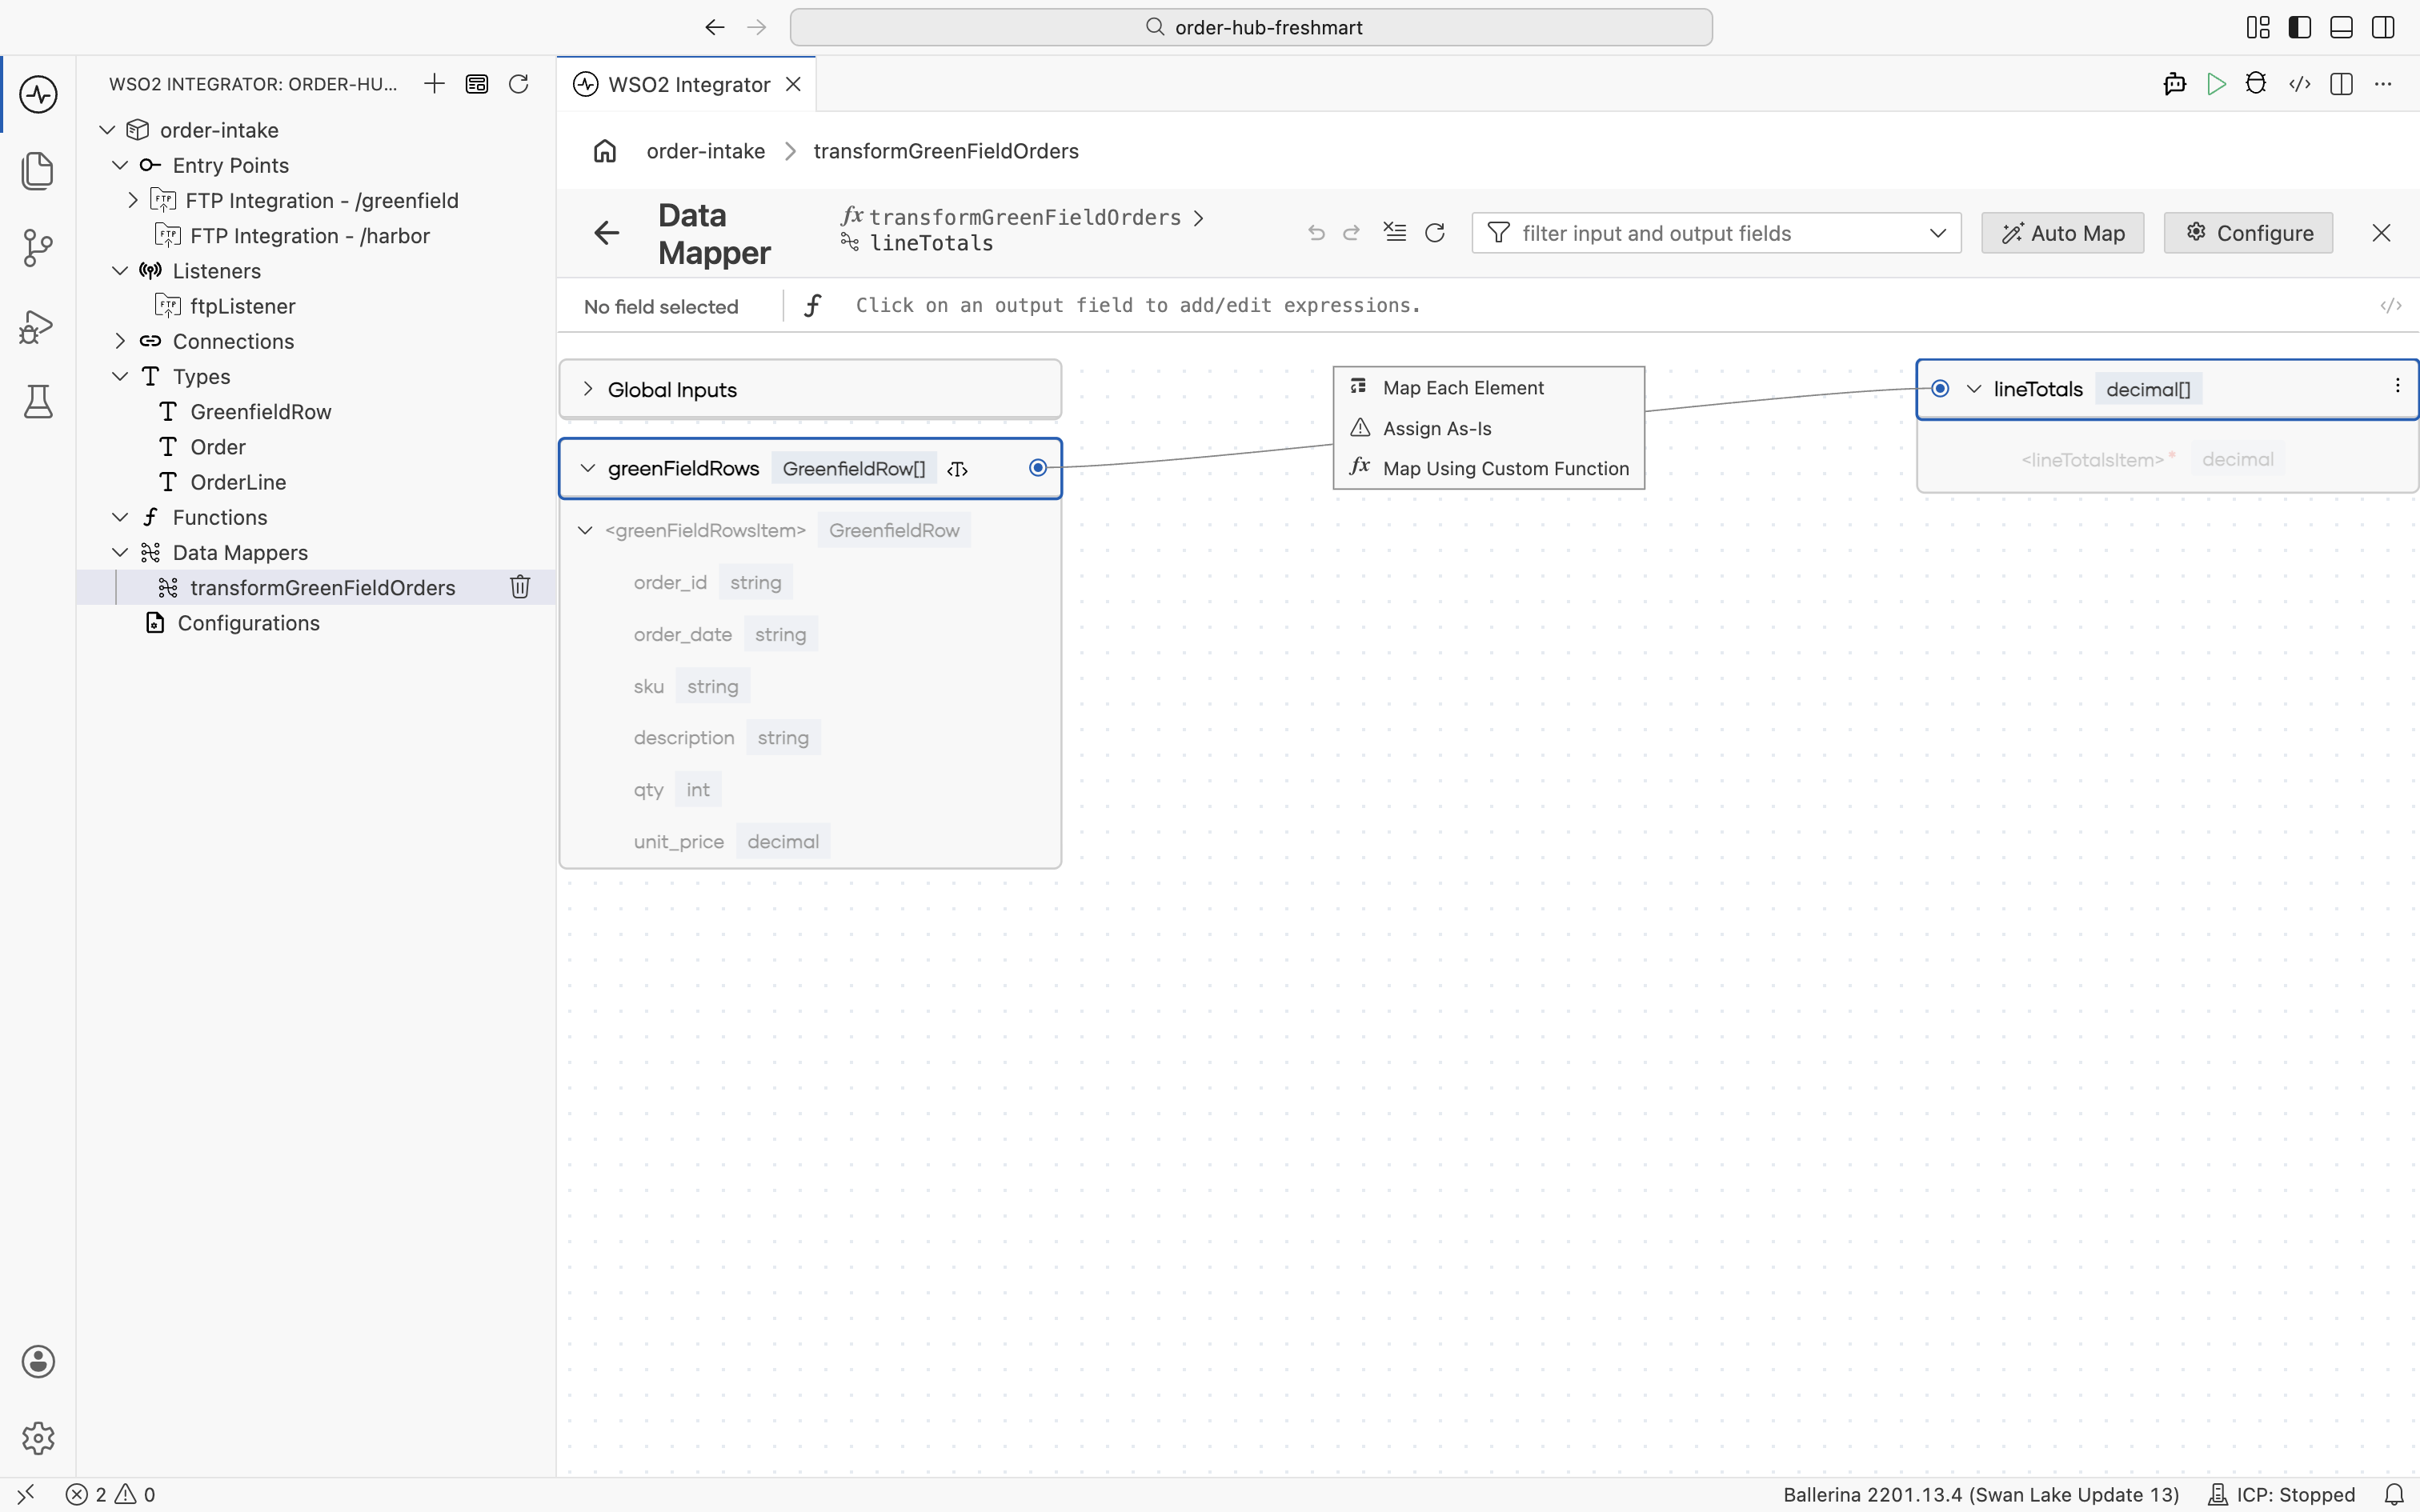Refresh the WSO2 Integrator sidebar tree
This screenshot has width=2420, height=1512.
point(518,84)
